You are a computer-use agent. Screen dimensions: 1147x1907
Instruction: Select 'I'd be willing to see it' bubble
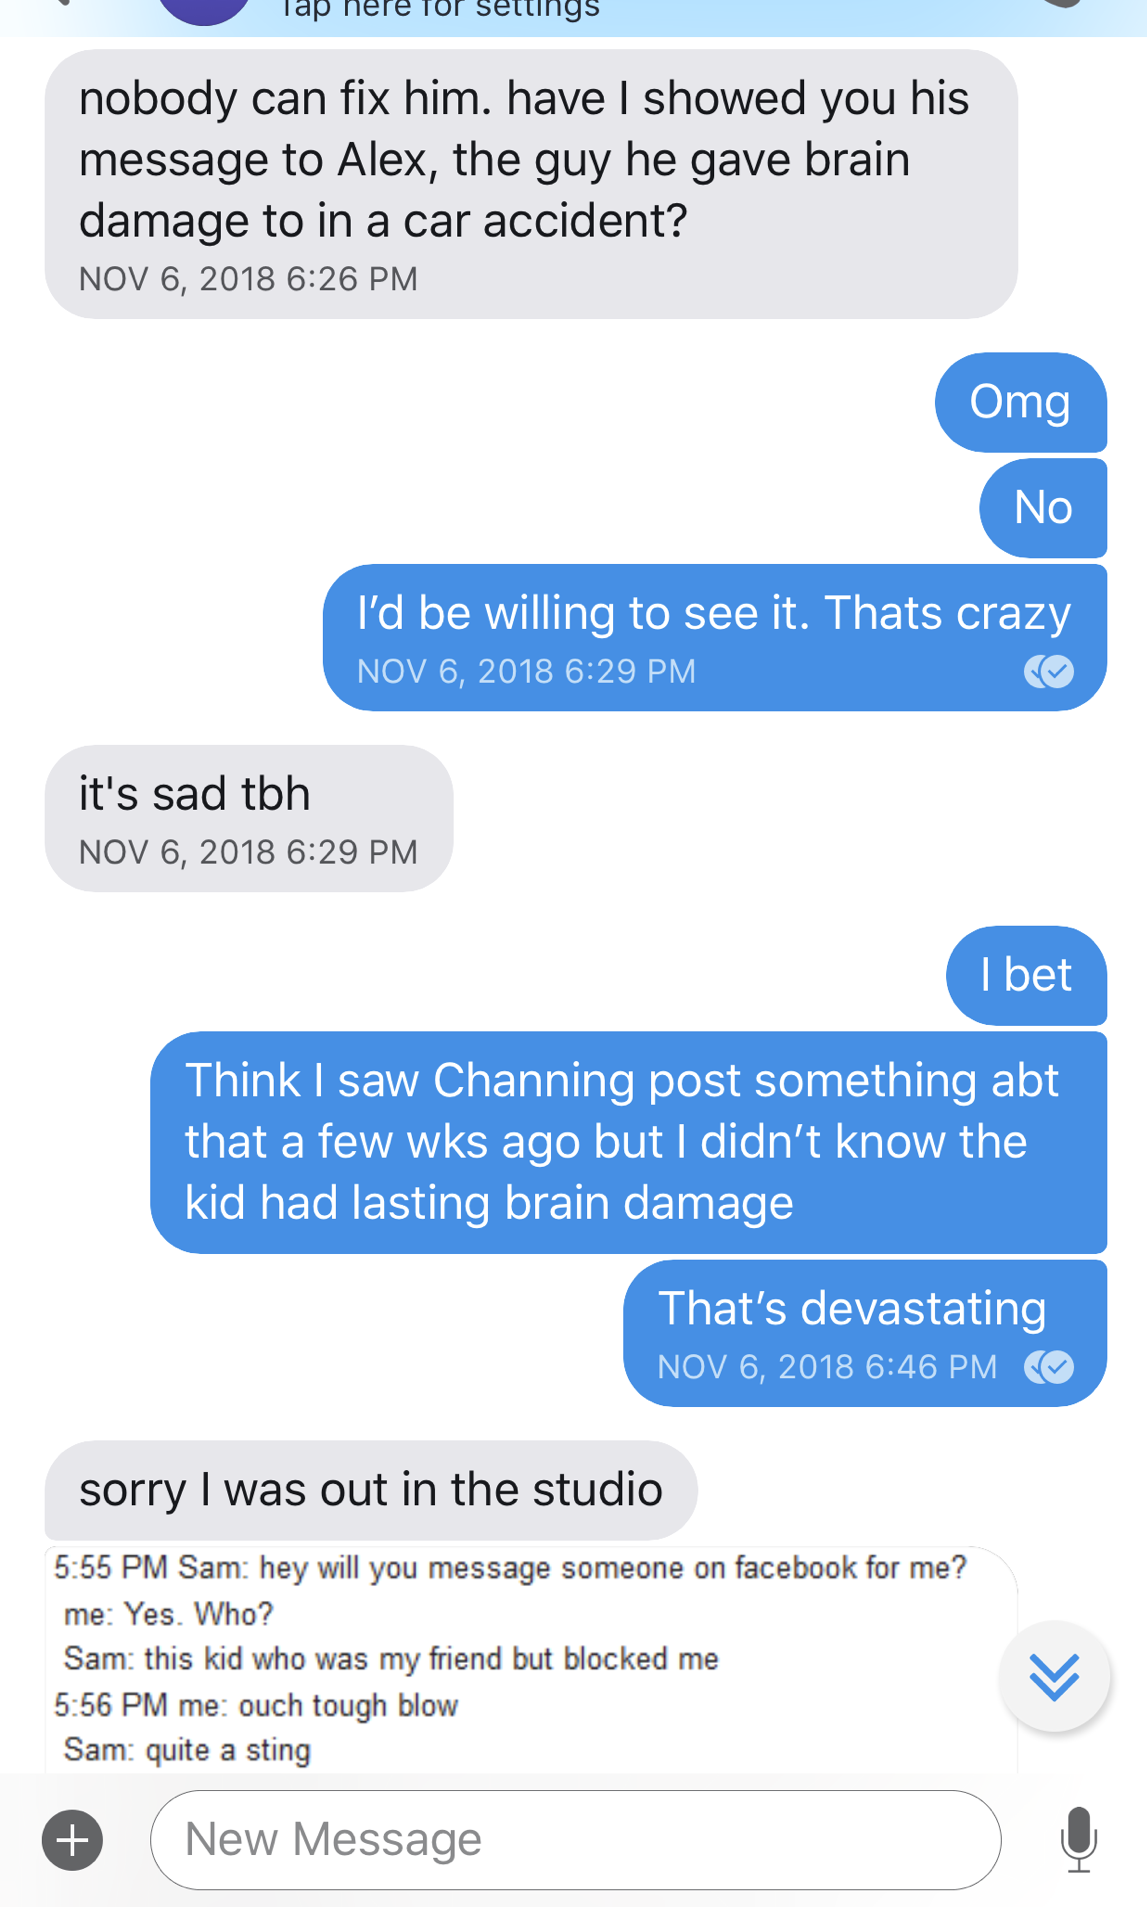click(x=715, y=638)
